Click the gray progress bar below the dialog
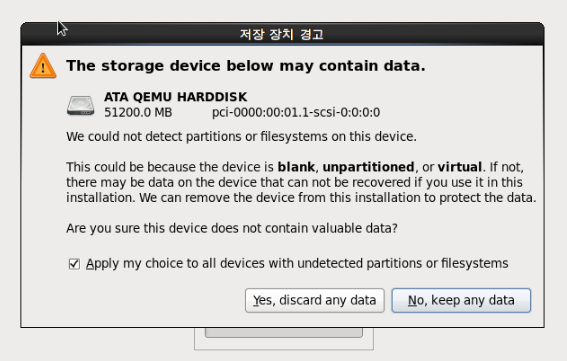The image size is (567, 361). coord(284,333)
